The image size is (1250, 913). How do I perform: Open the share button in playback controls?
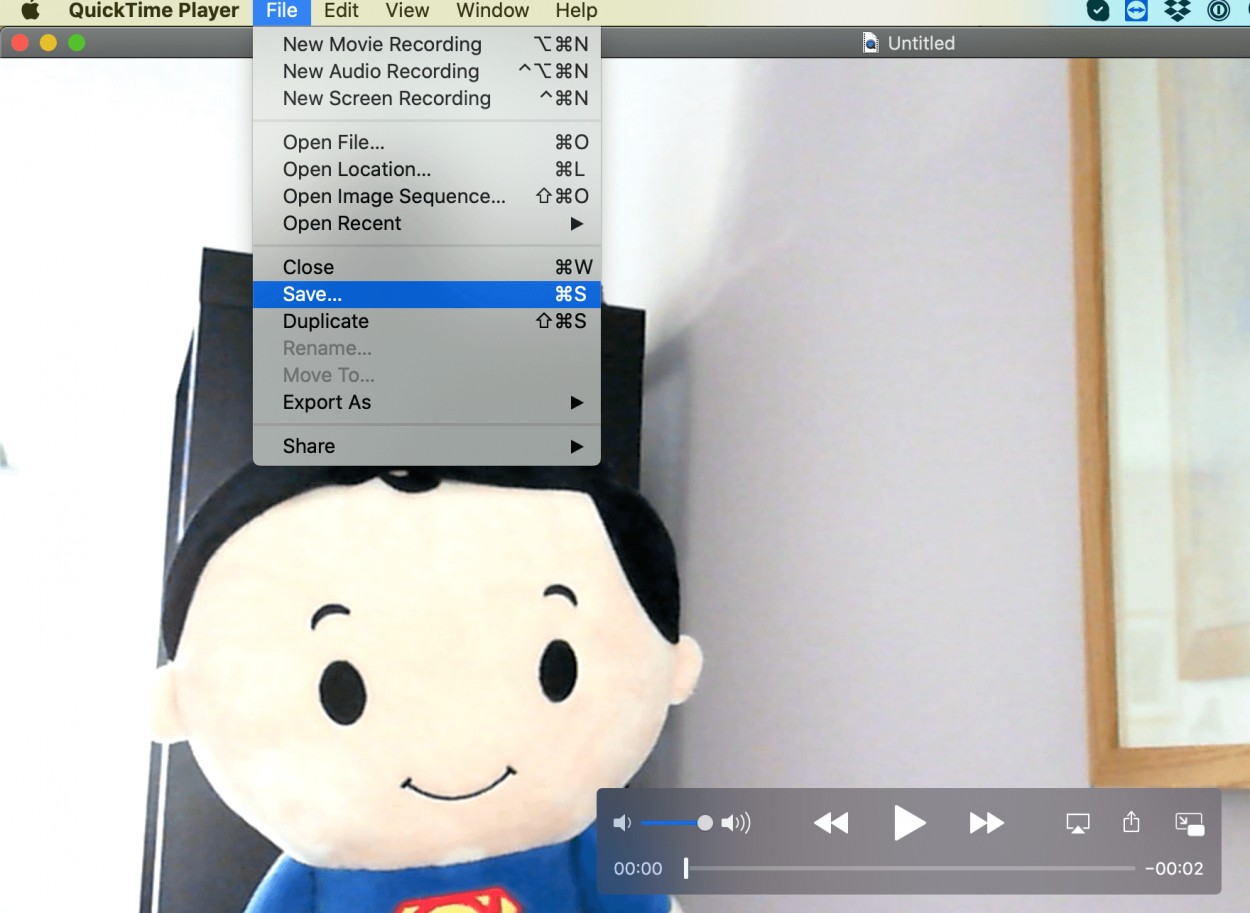[1131, 822]
